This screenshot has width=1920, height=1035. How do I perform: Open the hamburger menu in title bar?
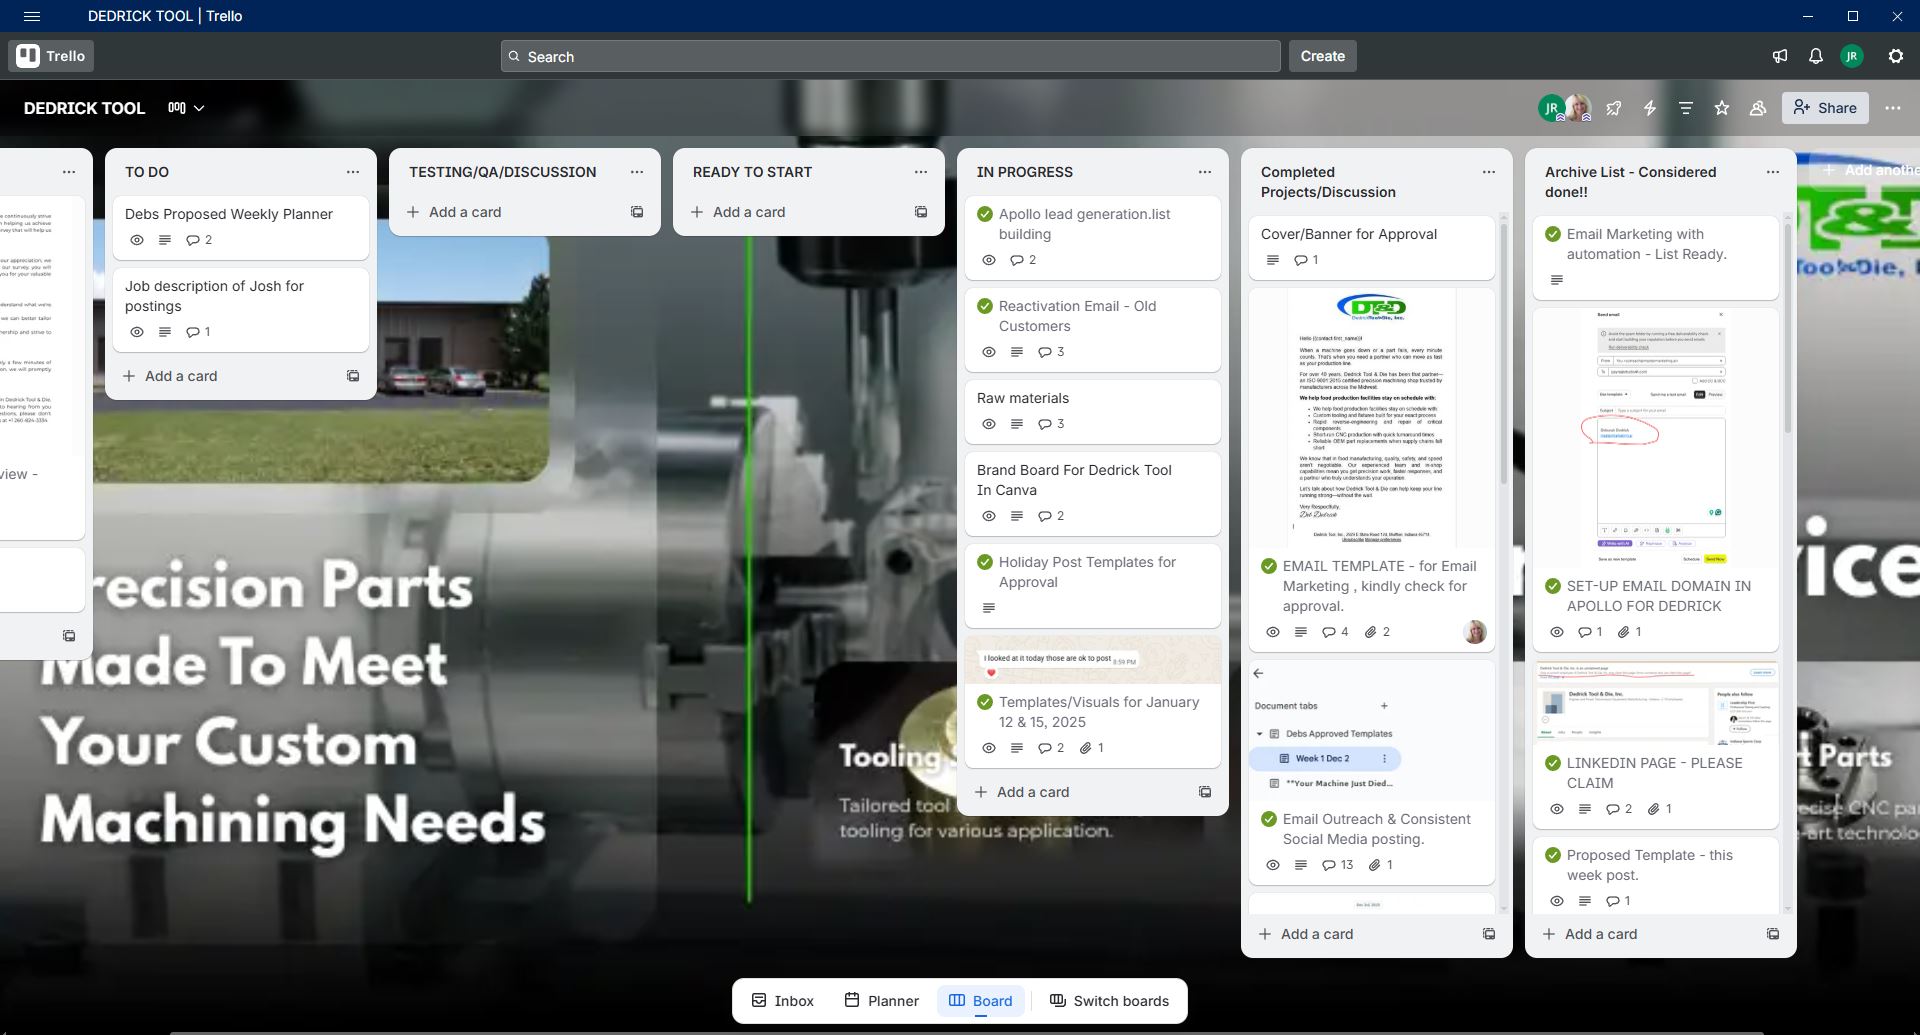point(32,16)
